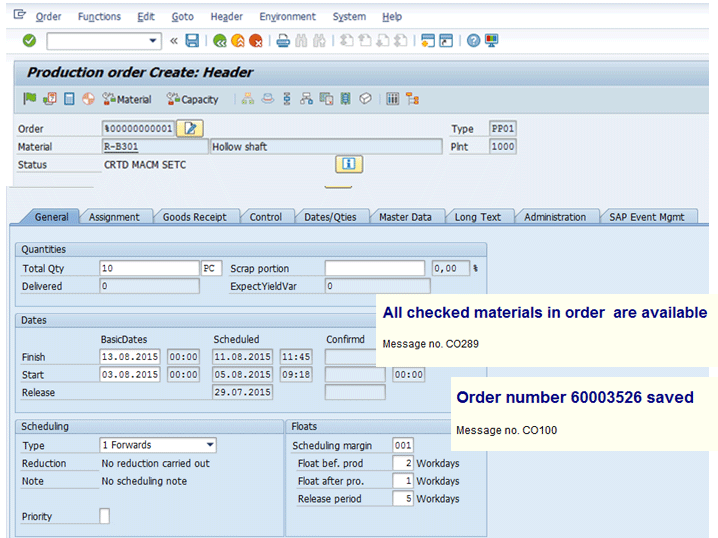Open the Edit menu
The width and height of the screenshot is (718, 538).
point(146,16)
